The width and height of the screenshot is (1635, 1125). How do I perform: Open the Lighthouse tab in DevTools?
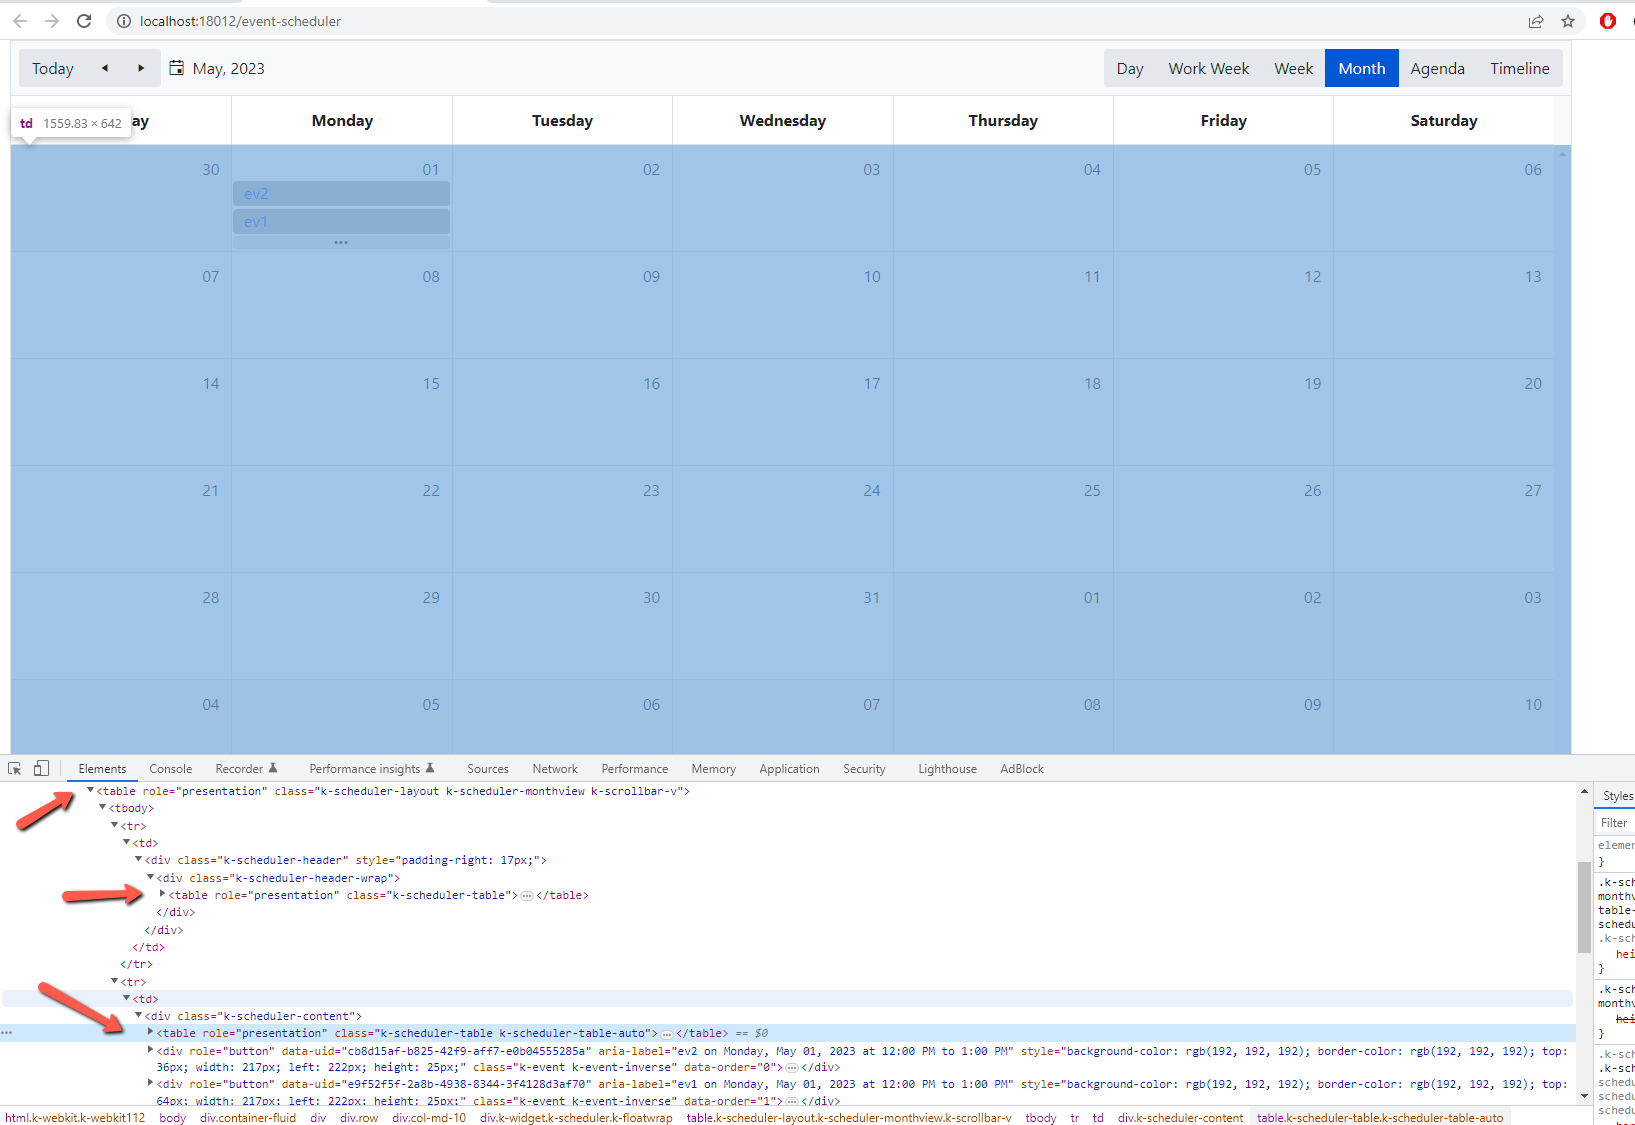948,769
